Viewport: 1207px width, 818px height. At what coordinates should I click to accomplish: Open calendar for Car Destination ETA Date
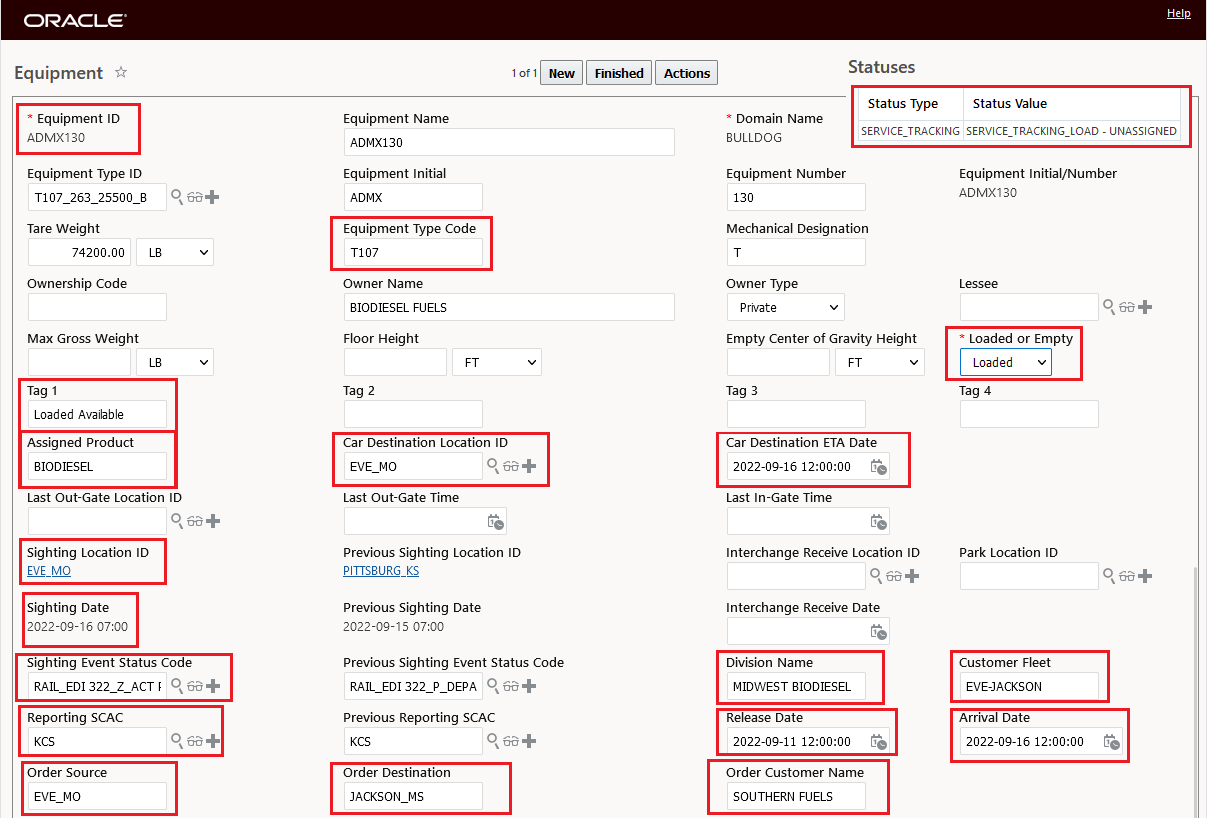(x=879, y=466)
